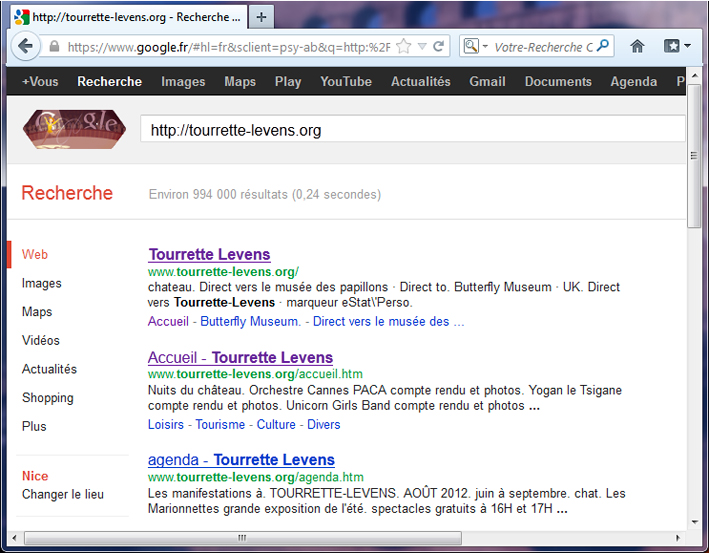
Task: Click the green www.tourrette-levens.org/agenda.htm URL
Action: pos(255,477)
